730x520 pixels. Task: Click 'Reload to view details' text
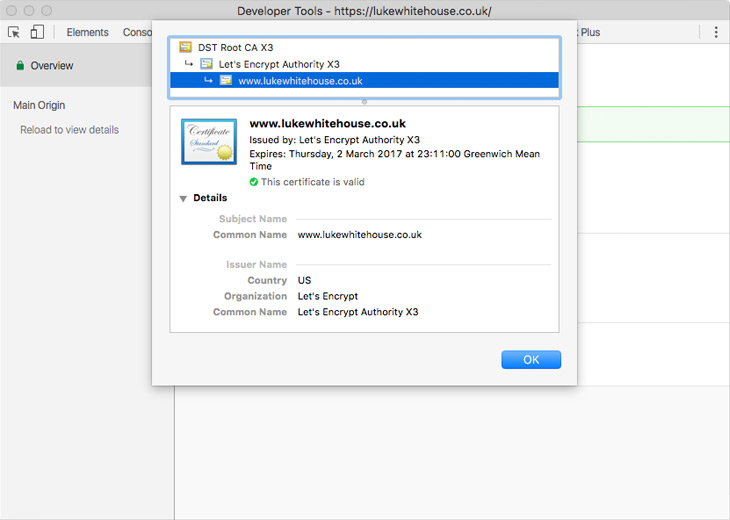(69, 130)
